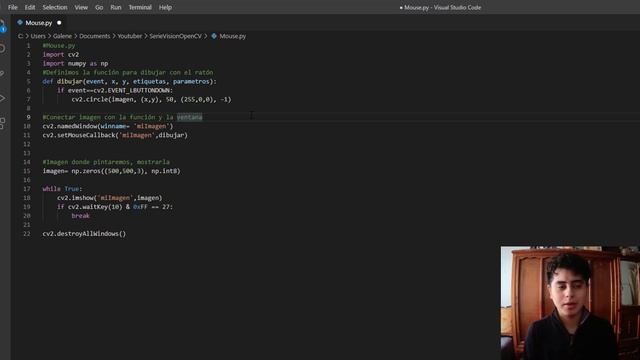Open the Help menu
The width and height of the screenshot is (640, 360).
click(165, 7)
